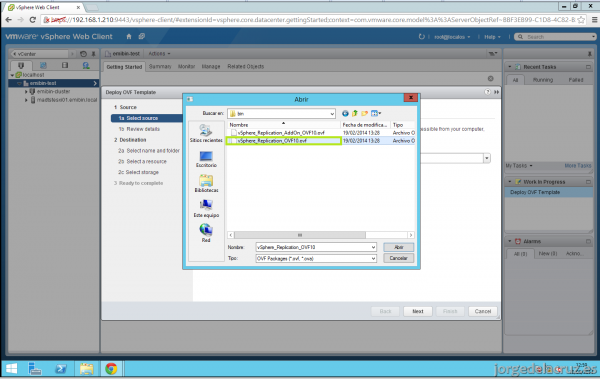Open Windows Start button

coord(11,369)
